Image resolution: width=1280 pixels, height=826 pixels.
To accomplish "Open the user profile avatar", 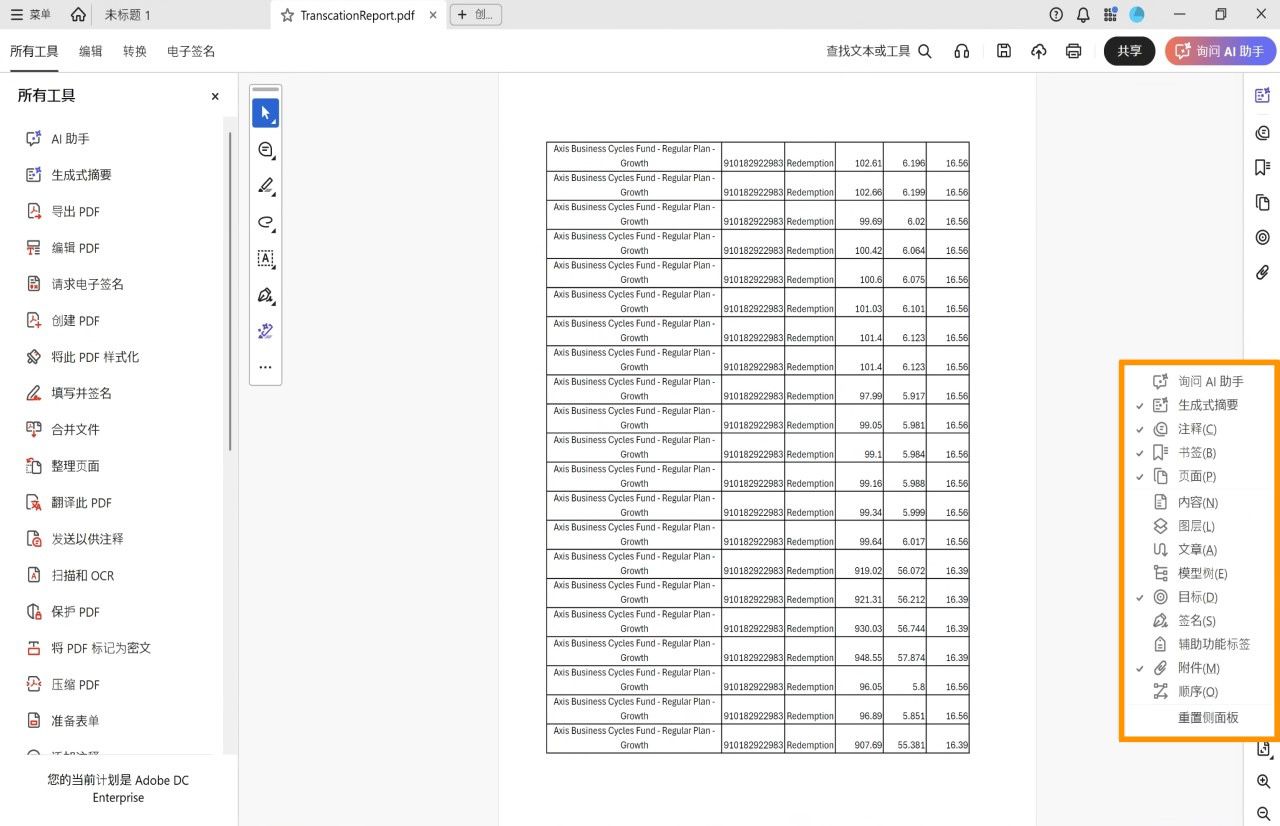I will click(x=1137, y=15).
